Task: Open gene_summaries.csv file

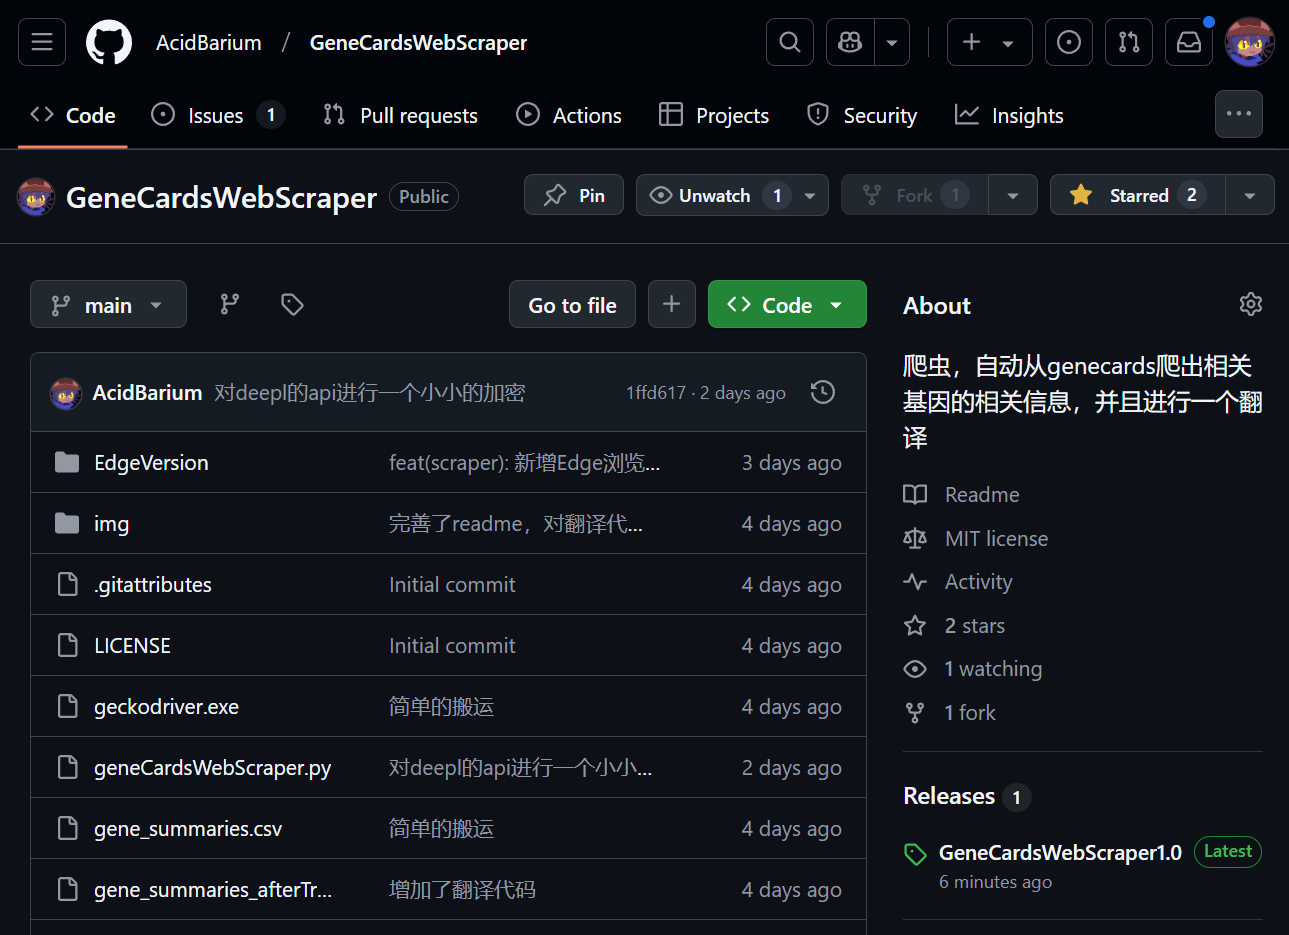Action: pyautogui.click(x=188, y=828)
